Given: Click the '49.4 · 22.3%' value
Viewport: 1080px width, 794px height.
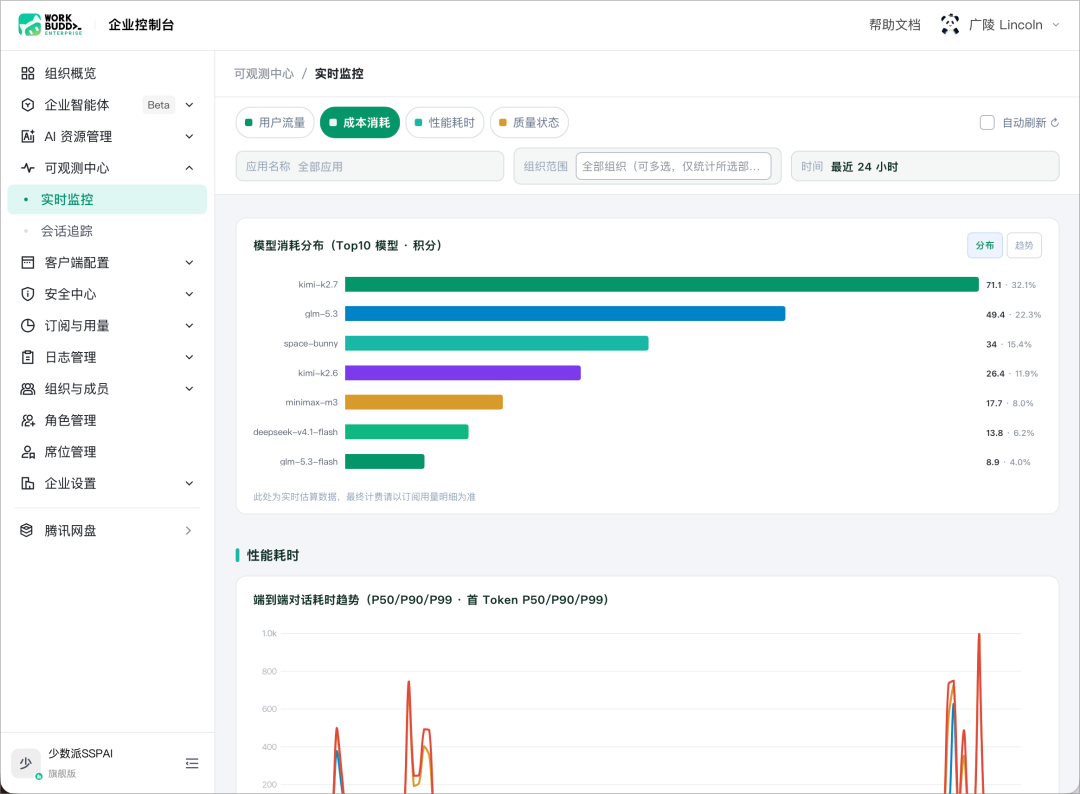Looking at the screenshot, I should 1013,315.
